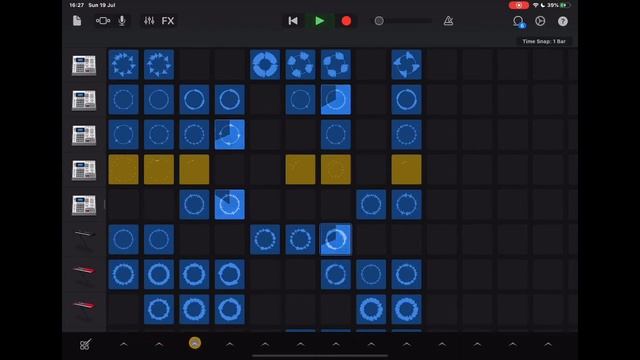Go to beginning of song

pyautogui.click(x=293, y=21)
